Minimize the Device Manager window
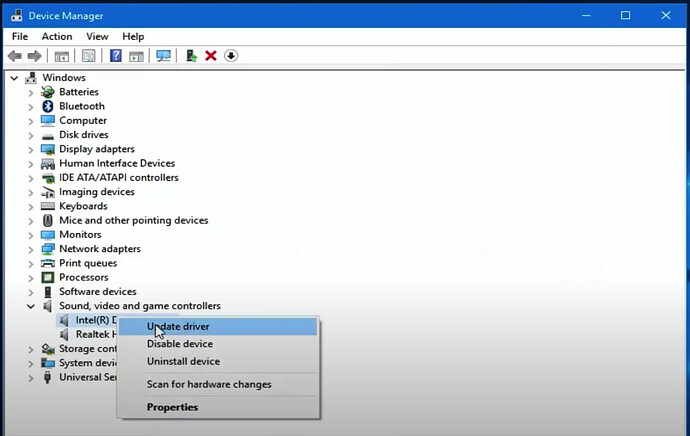Screen dimensions: 690x436 (586, 15)
